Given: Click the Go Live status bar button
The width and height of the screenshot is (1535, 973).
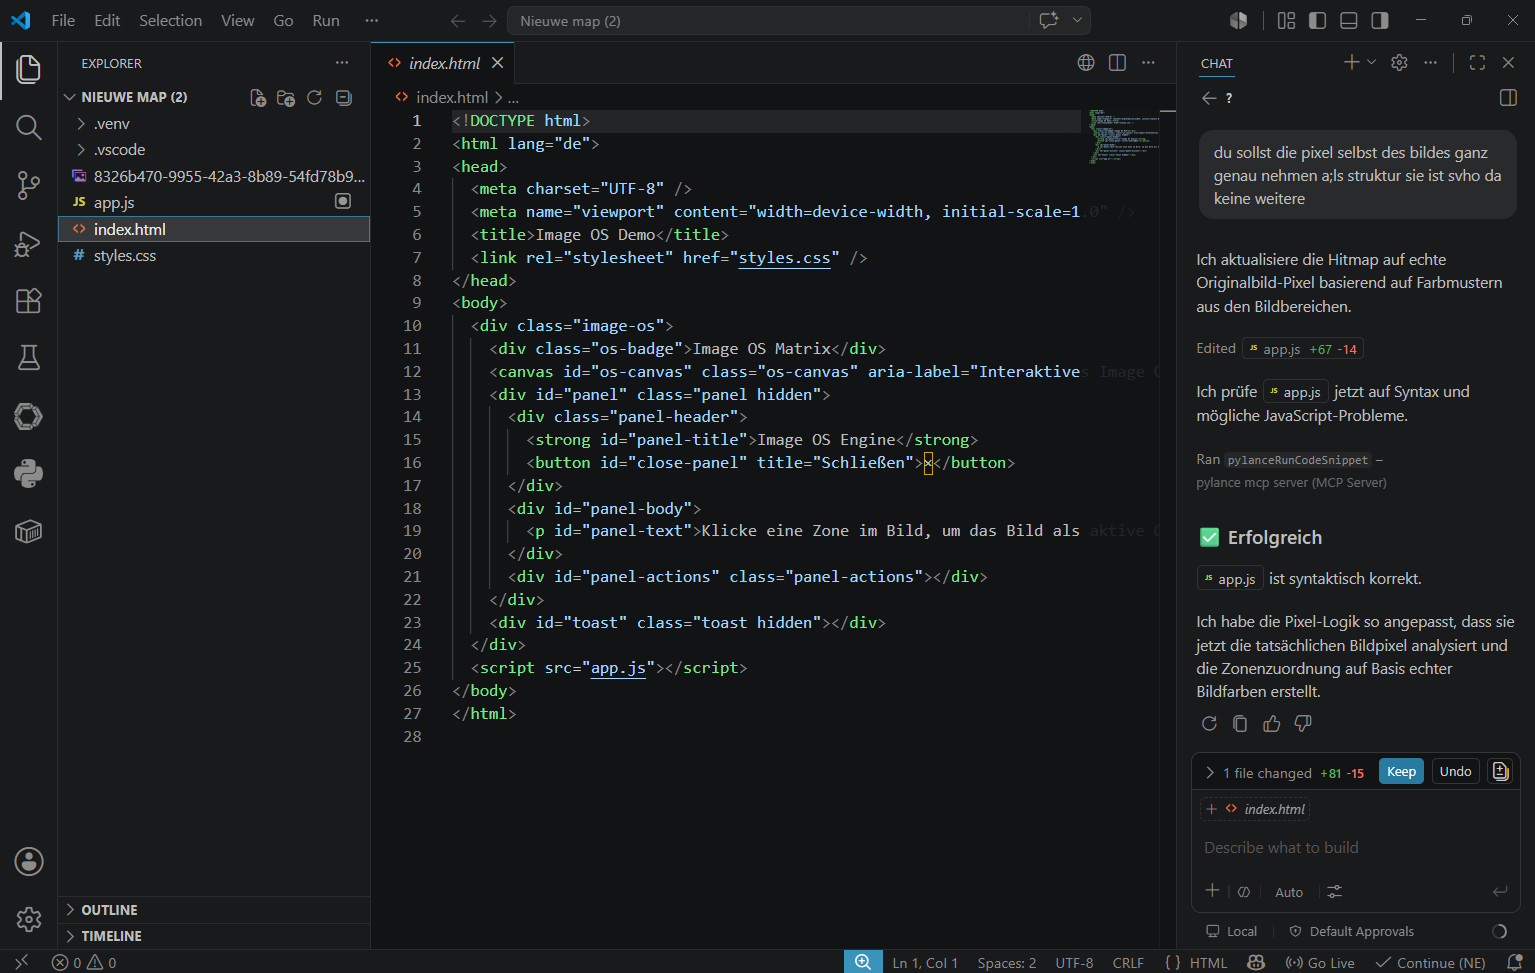Looking at the screenshot, I should click(x=1320, y=962).
